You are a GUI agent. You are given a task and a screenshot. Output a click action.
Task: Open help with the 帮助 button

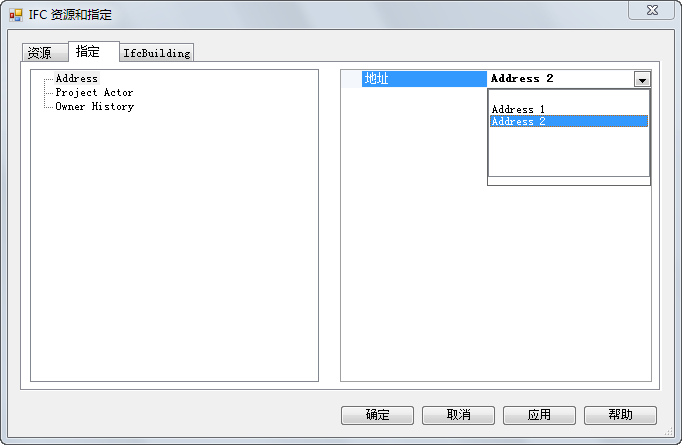[x=620, y=415]
